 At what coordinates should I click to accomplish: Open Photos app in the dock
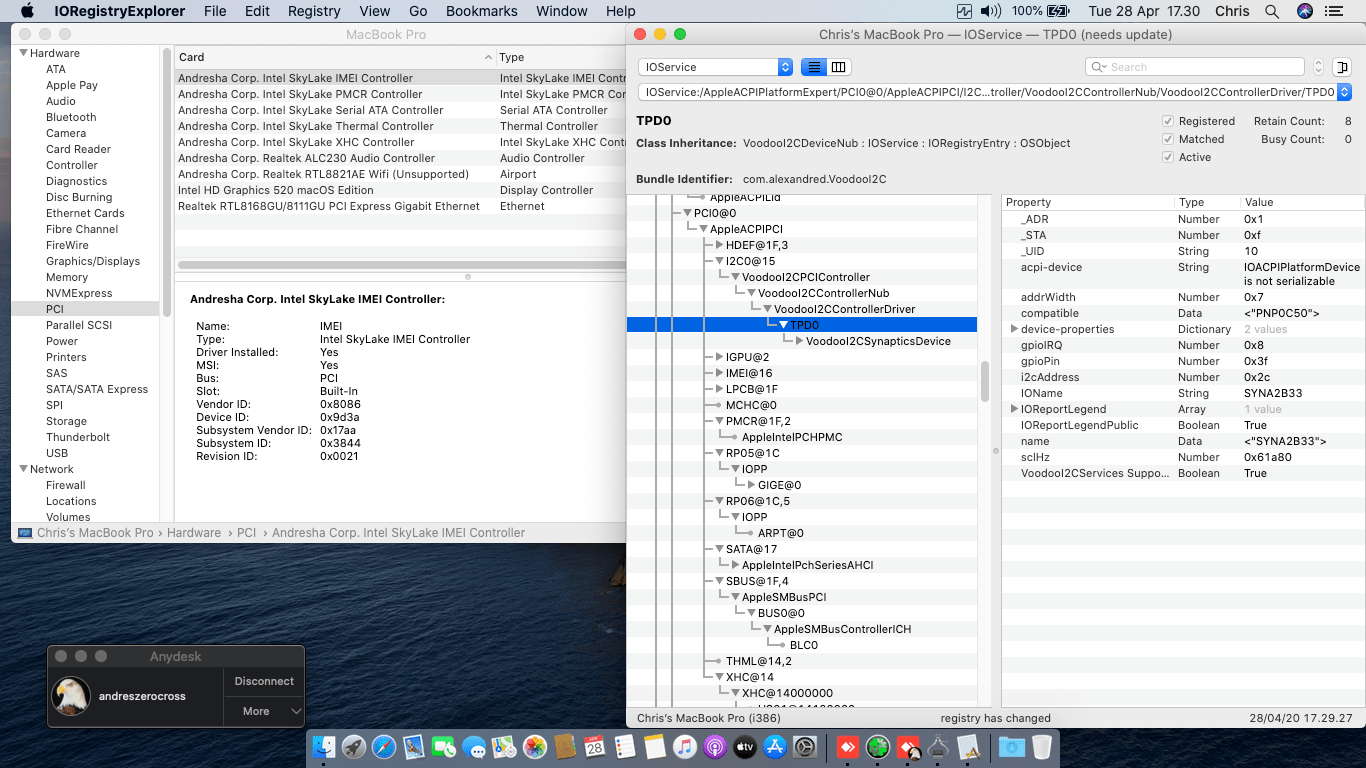pos(534,746)
